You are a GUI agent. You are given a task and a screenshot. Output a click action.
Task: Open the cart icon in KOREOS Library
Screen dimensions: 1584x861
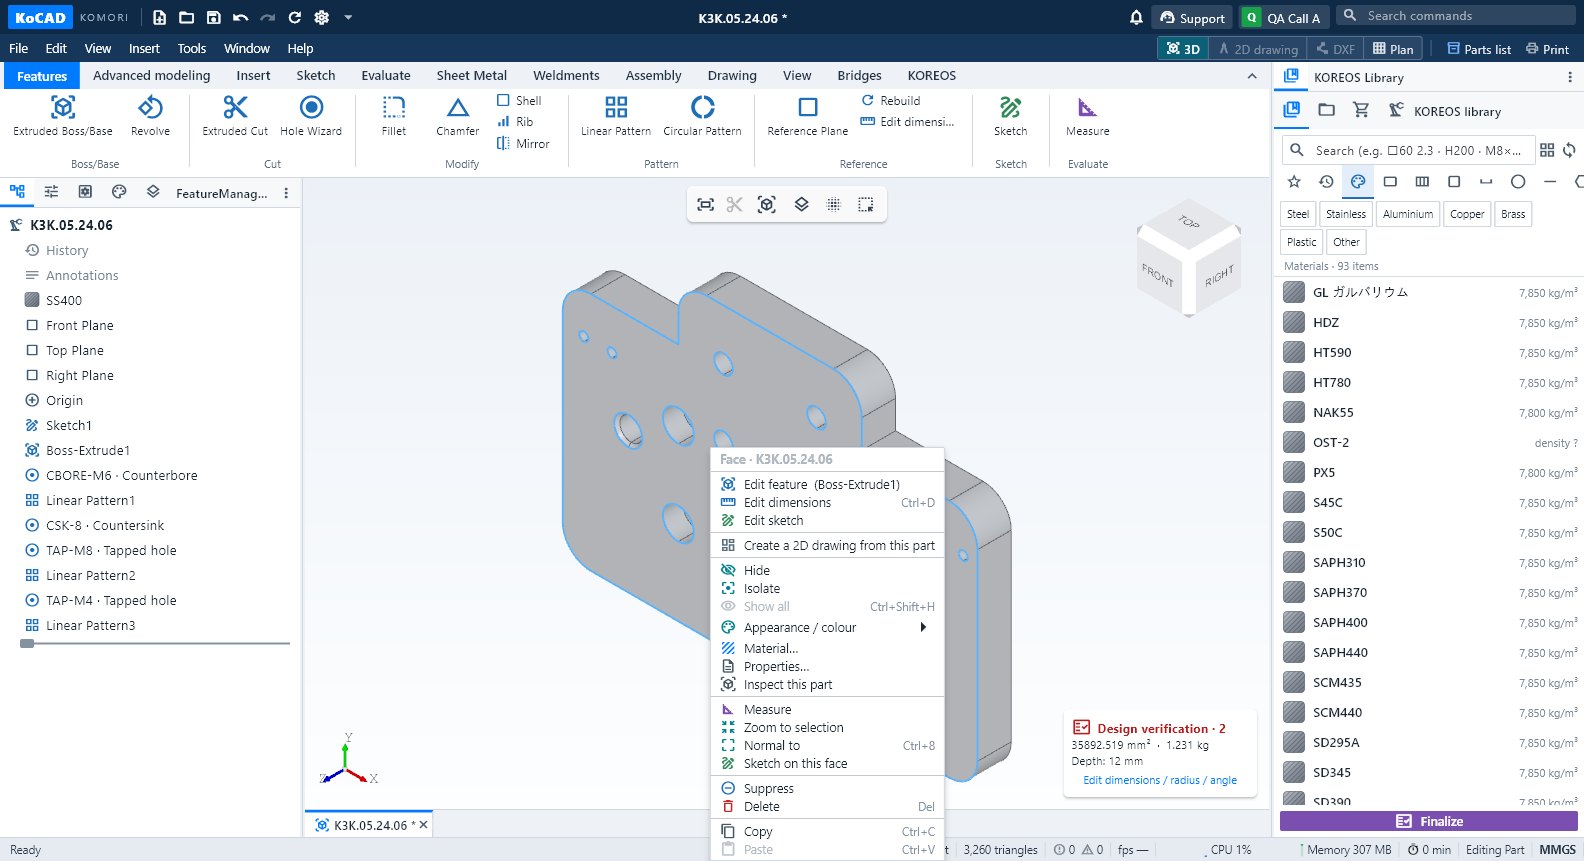[1361, 110]
